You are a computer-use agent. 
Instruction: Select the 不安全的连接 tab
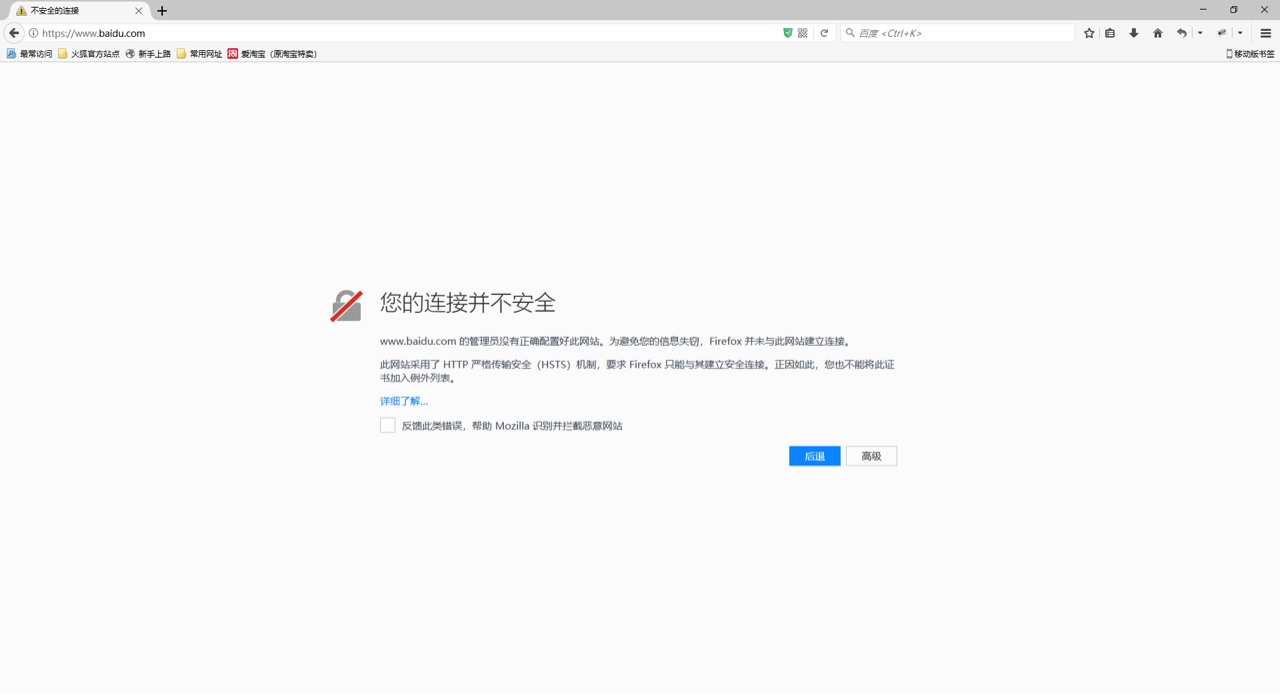[78, 11]
